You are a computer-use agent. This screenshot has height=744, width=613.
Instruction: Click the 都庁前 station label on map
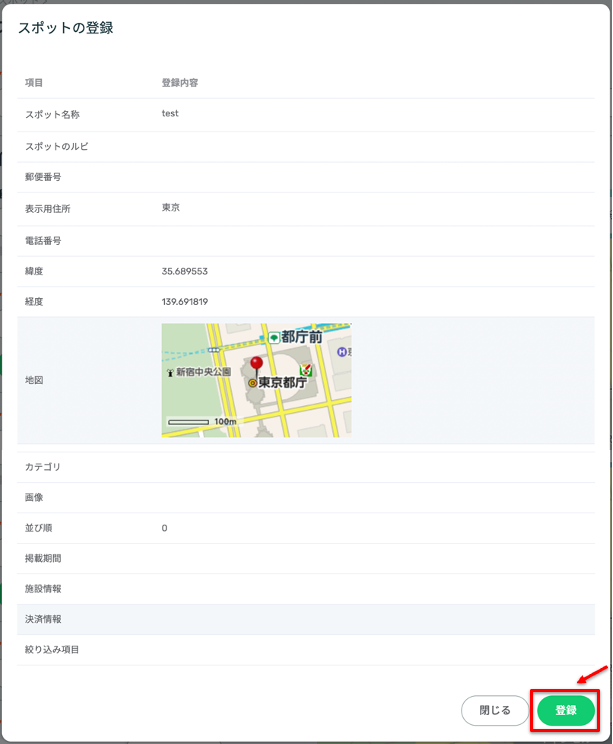[301, 337]
